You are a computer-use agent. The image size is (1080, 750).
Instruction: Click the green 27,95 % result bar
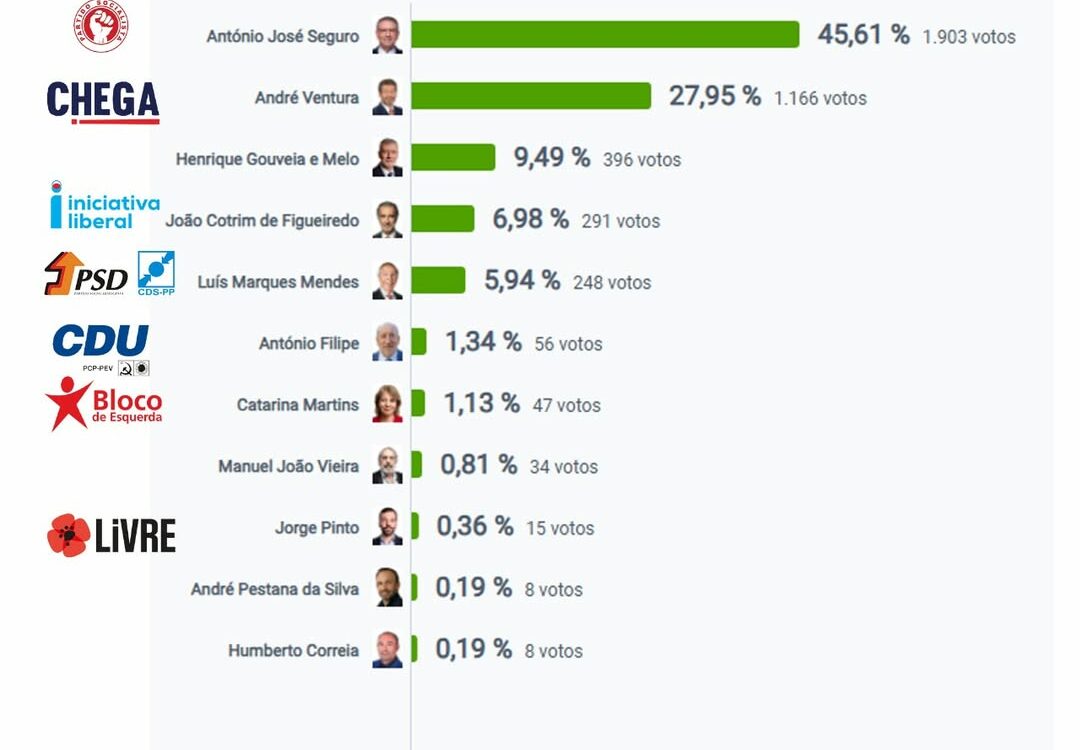click(x=531, y=96)
